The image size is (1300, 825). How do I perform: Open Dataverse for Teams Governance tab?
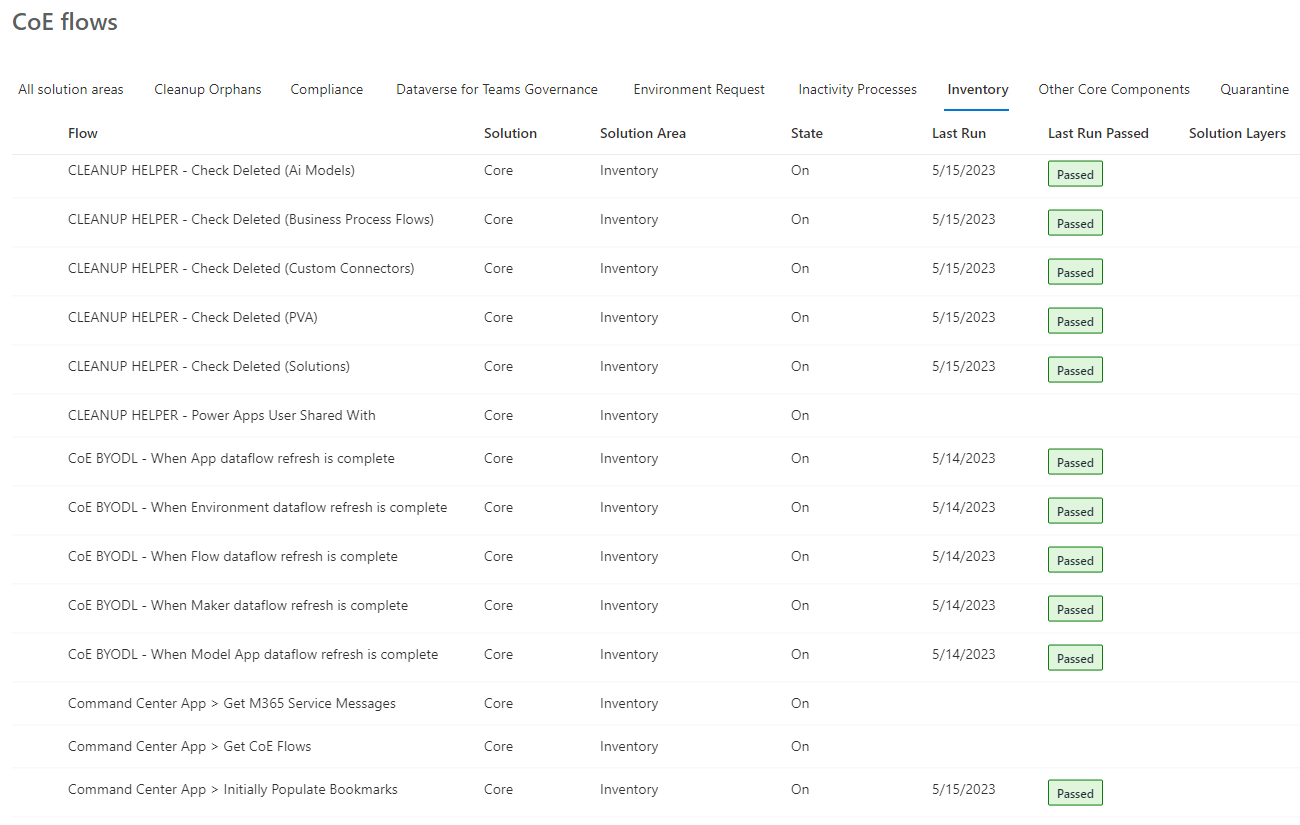(x=496, y=89)
